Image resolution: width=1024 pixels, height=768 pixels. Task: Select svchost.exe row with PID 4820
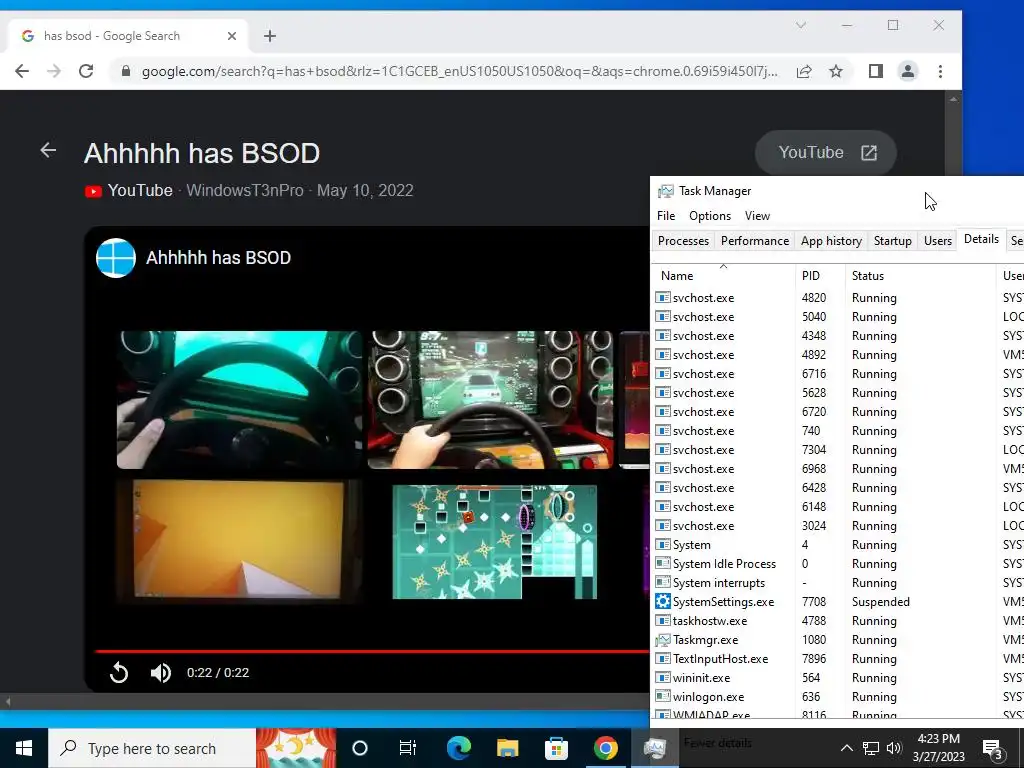[838, 298]
